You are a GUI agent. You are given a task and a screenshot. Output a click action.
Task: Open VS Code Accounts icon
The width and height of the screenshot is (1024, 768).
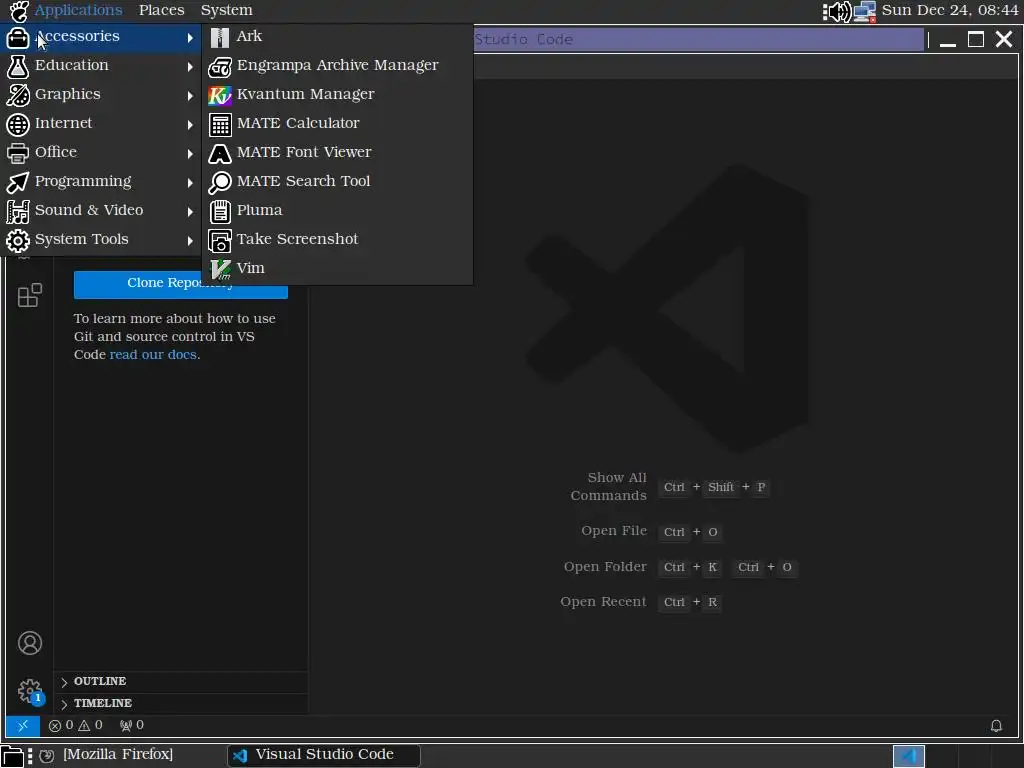(x=29, y=643)
